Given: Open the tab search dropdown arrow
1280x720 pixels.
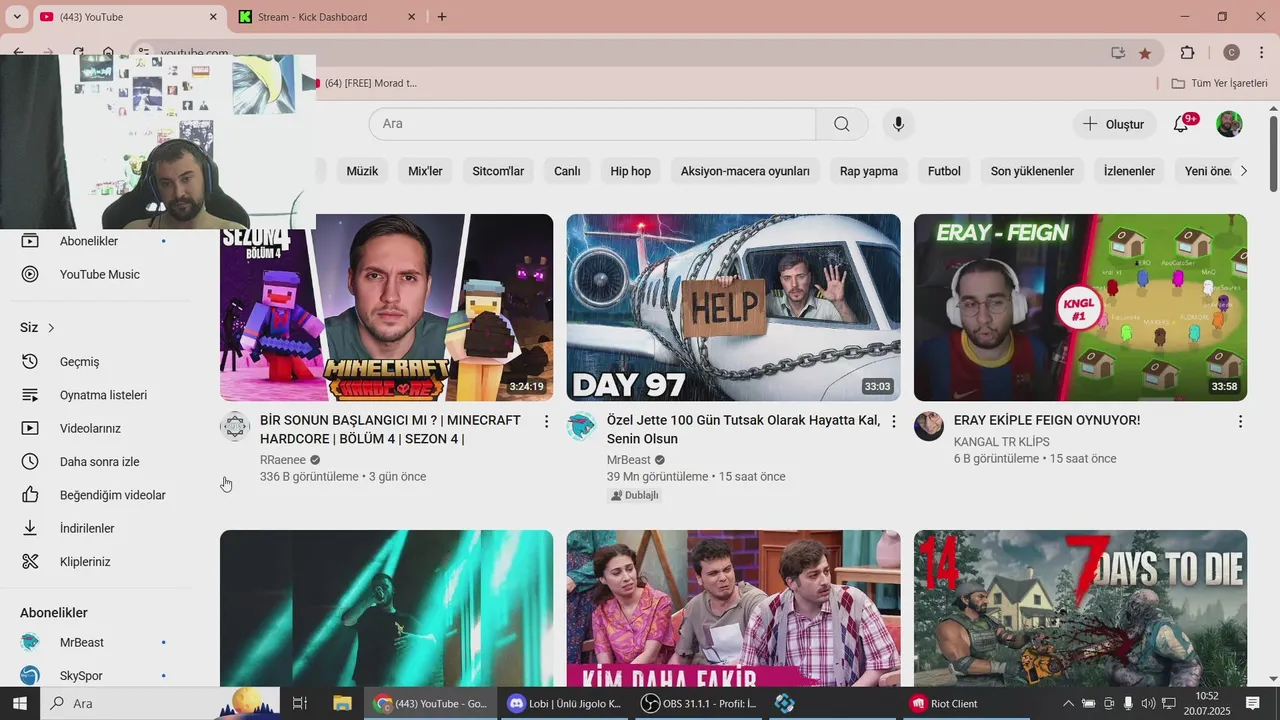Looking at the screenshot, I should 16,17.
